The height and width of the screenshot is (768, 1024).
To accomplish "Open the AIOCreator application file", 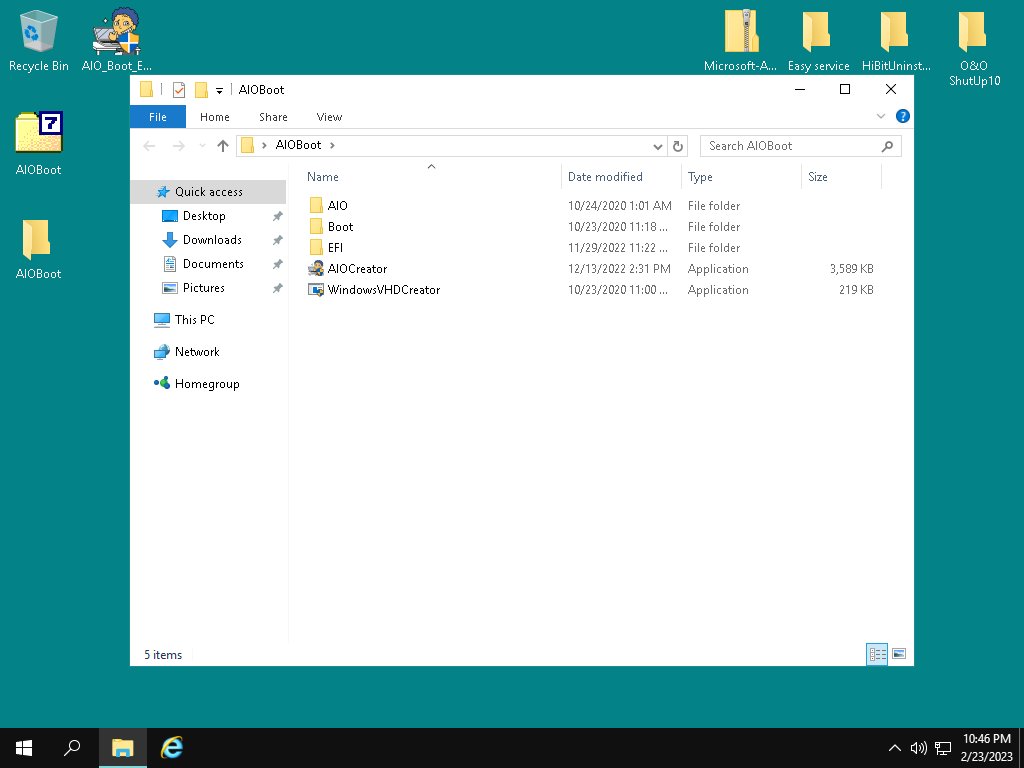I will [356, 269].
